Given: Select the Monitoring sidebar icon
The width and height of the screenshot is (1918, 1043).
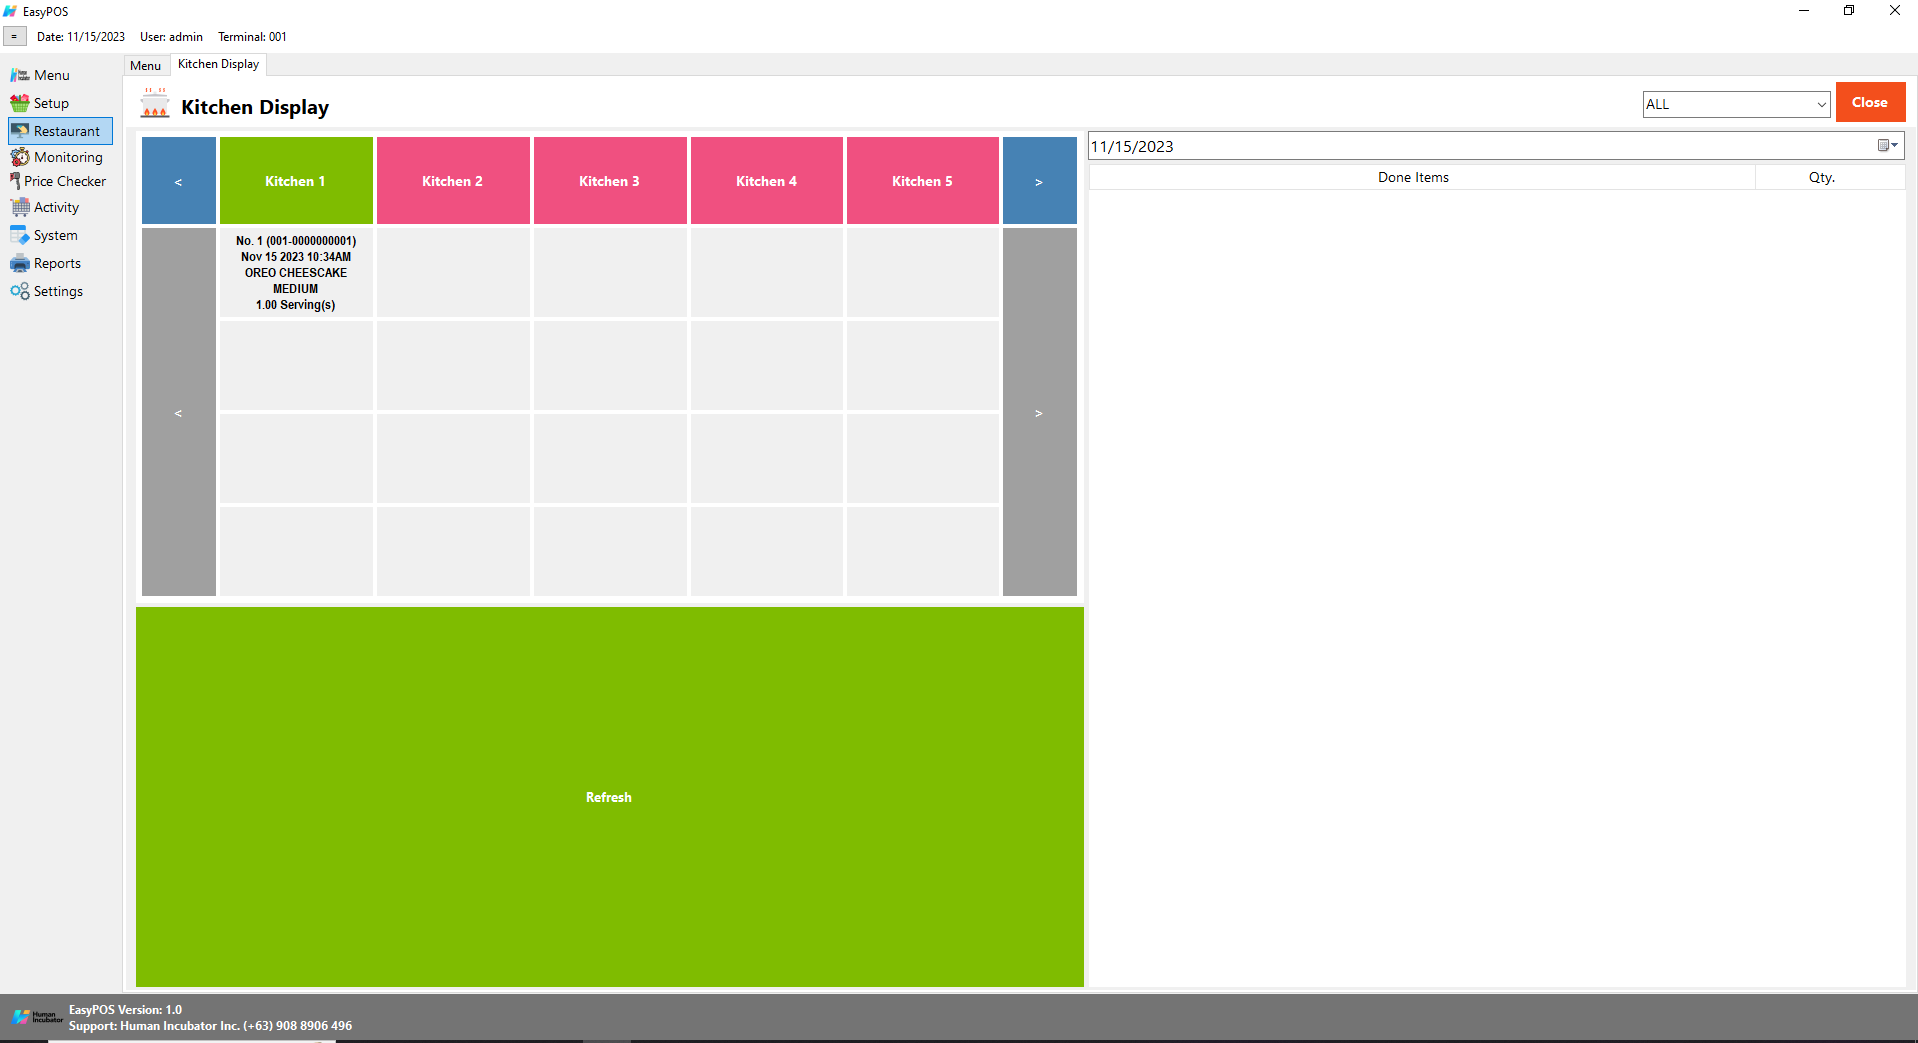Looking at the screenshot, I should [x=19, y=157].
